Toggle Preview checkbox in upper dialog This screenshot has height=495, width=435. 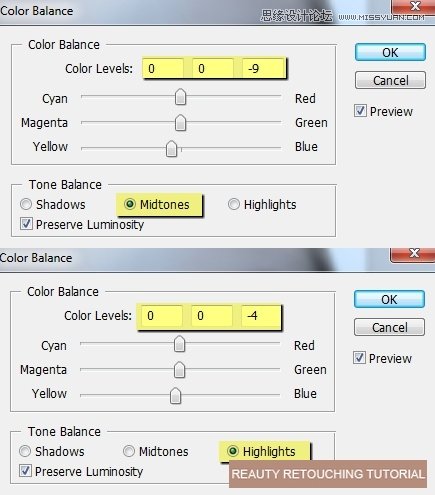tap(360, 111)
